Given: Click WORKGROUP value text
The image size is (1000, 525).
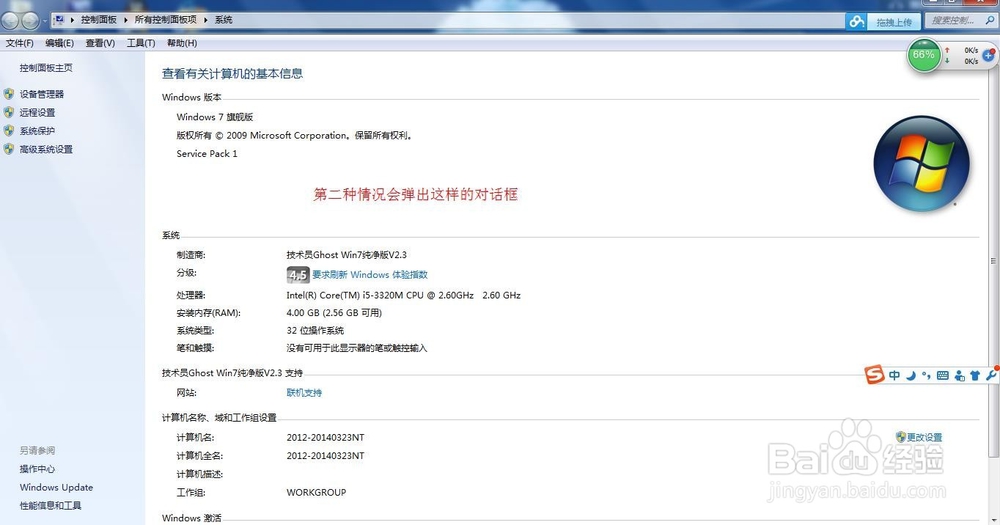Looking at the screenshot, I should (316, 492).
